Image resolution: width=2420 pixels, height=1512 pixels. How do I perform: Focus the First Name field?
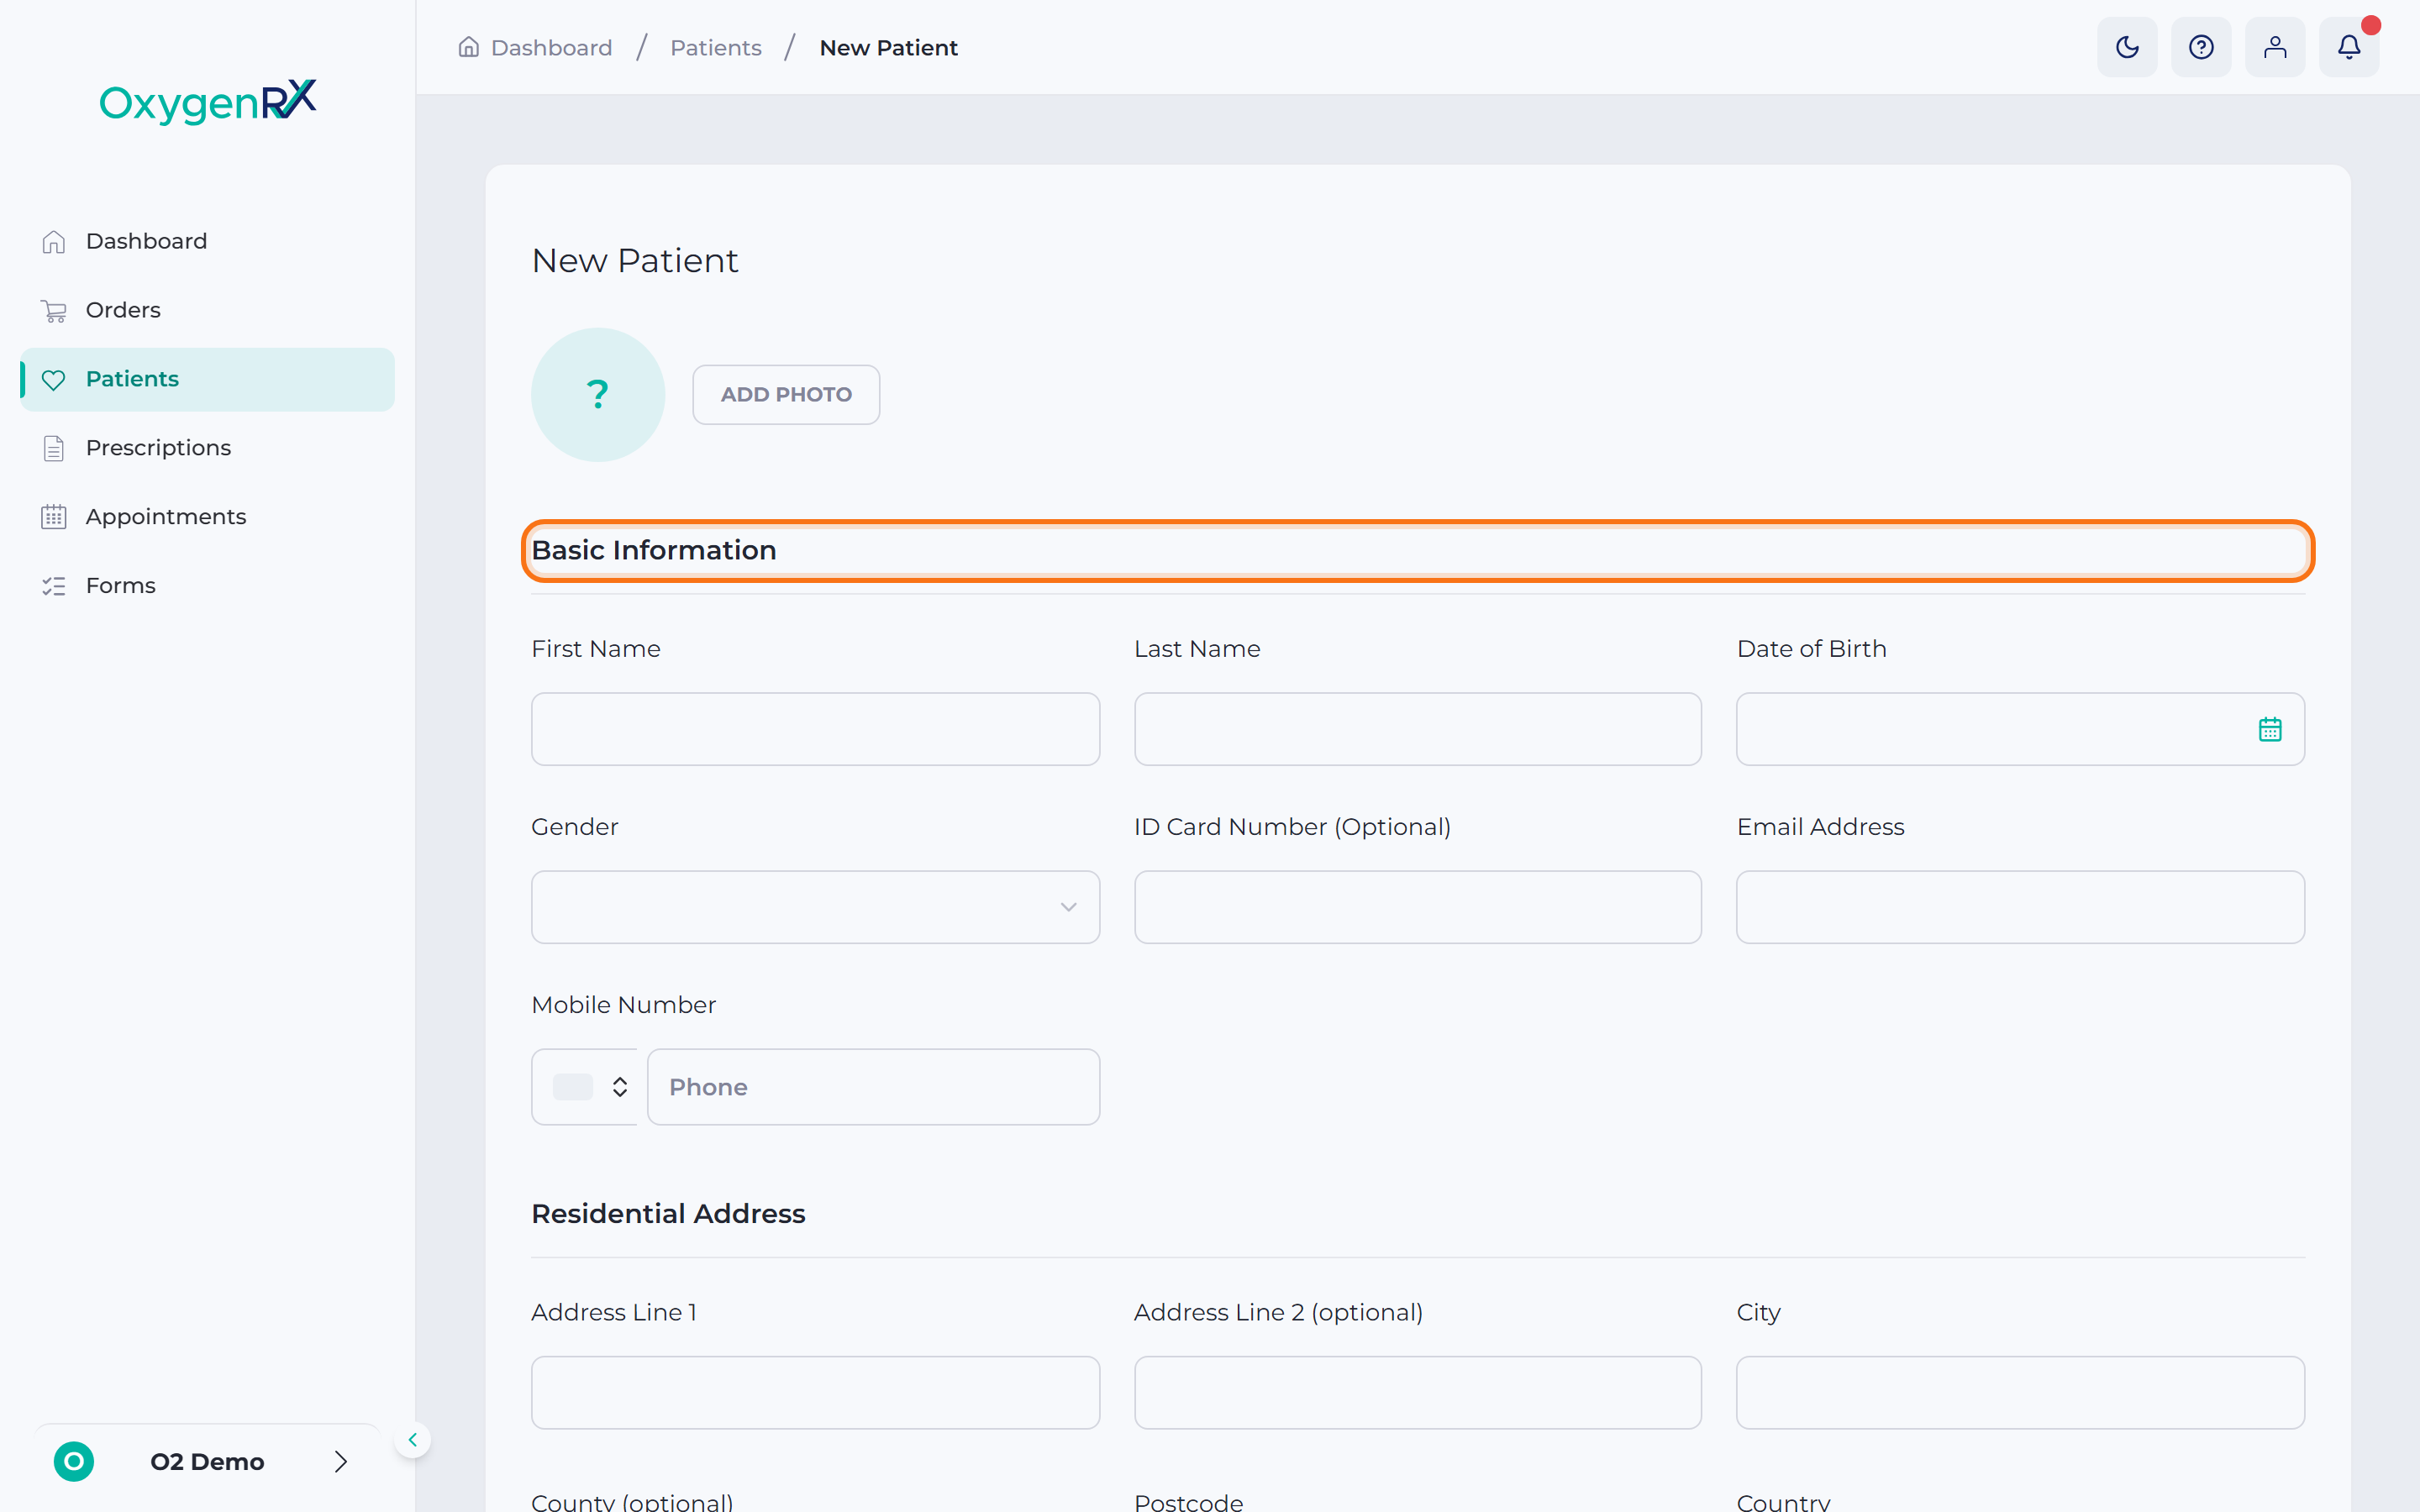[815, 729]
